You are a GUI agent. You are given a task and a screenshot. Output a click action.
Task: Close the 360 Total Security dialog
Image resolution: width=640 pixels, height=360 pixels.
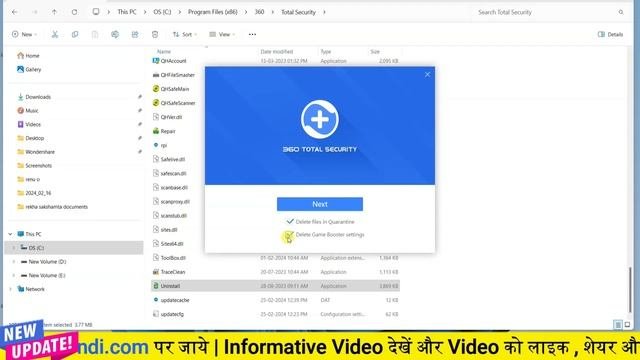point(427,74)
